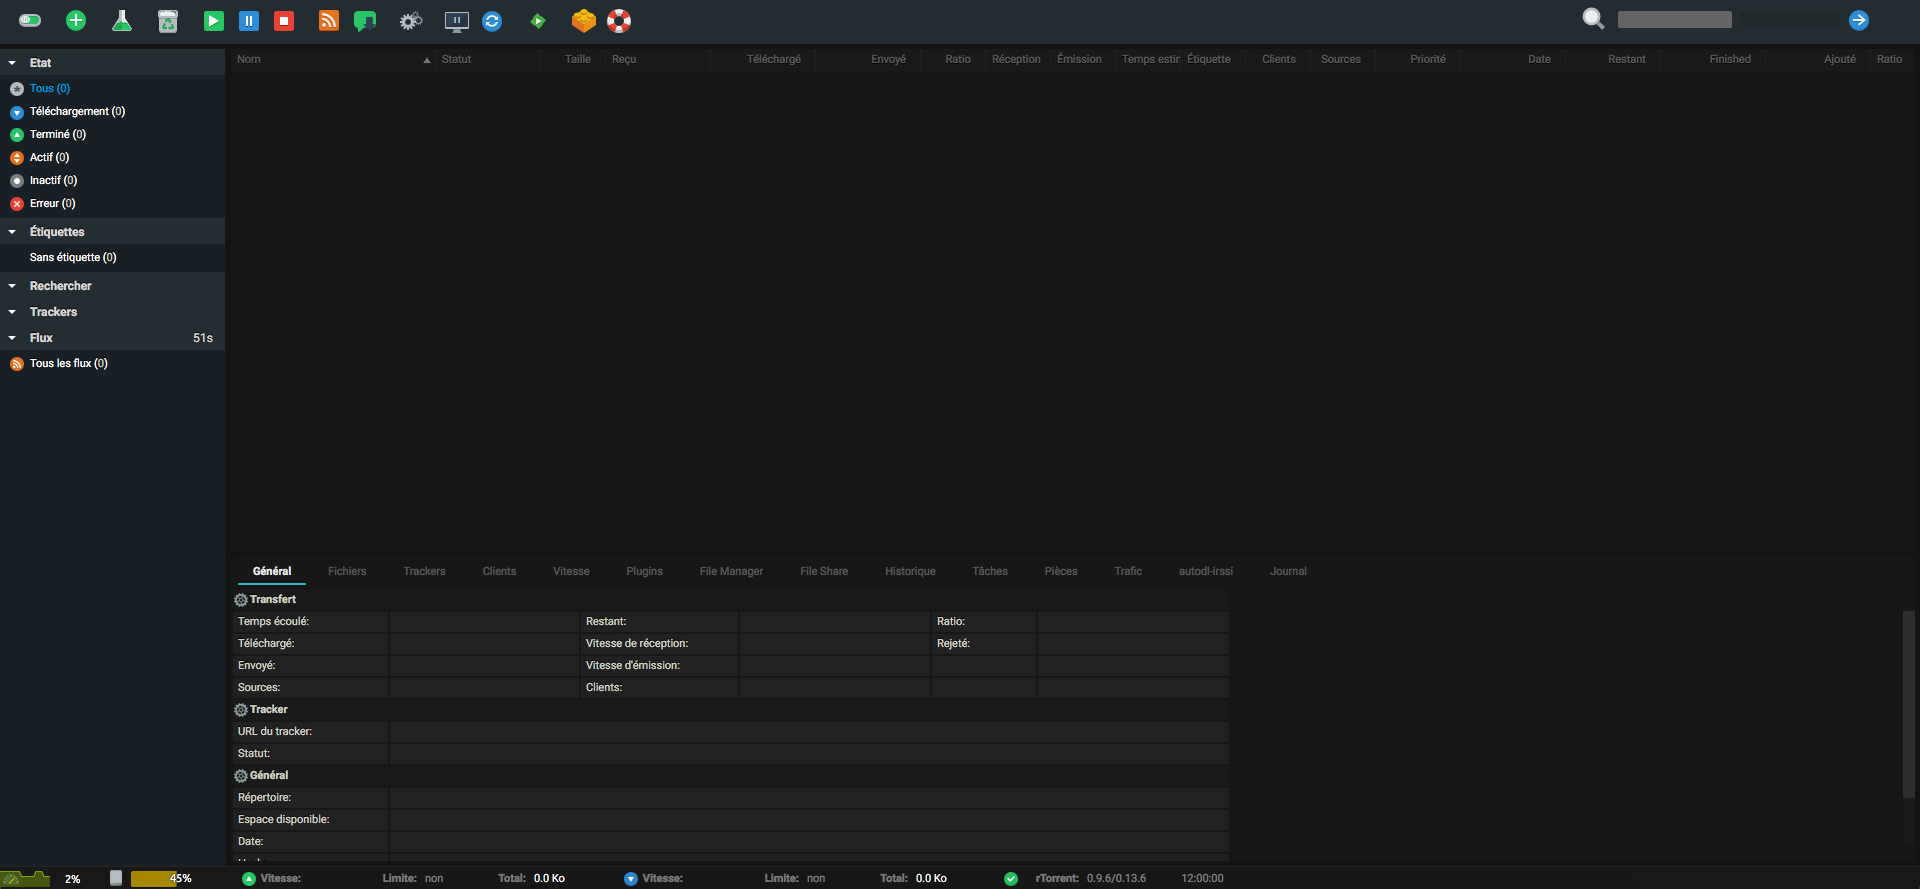
Task: Click the green chat download icon
Action: (x=365, y=21)
